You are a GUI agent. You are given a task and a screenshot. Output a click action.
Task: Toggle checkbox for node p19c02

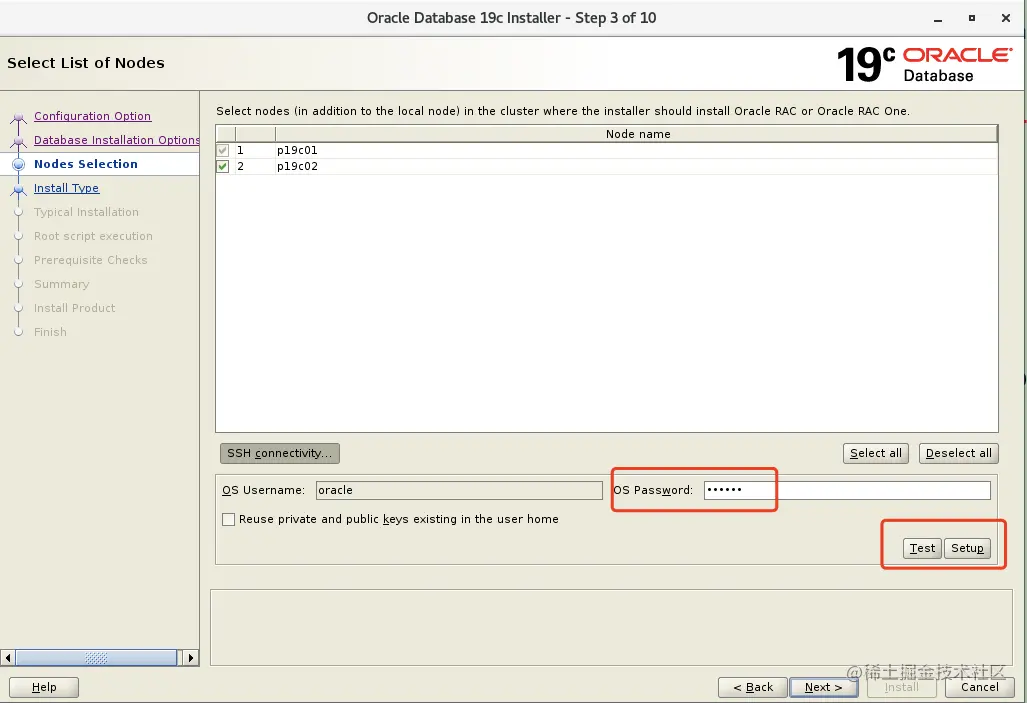click(223, 166)
